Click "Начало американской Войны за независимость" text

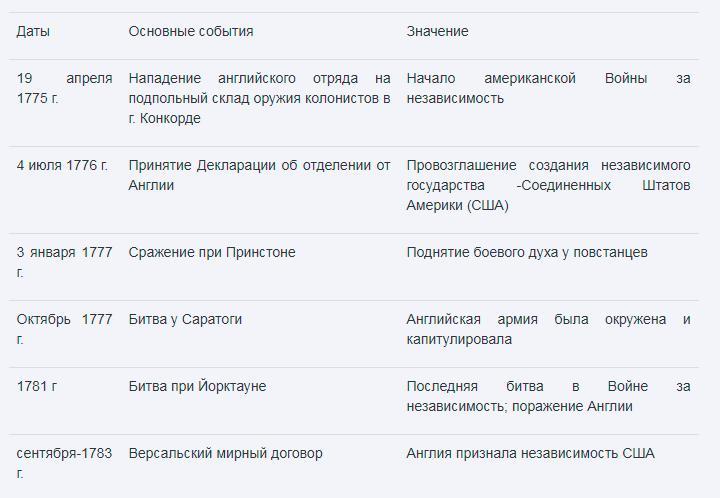pos(548,88)
